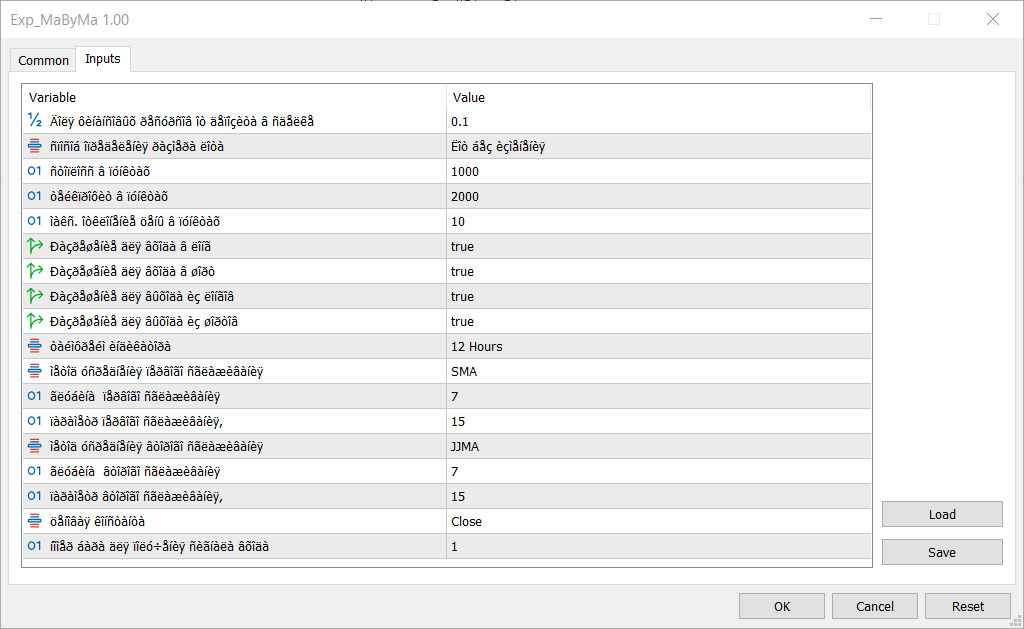Toggle the first 'true' value in the list
Viewport: 1024px width, 629px height.
click(x=462, y=246)
